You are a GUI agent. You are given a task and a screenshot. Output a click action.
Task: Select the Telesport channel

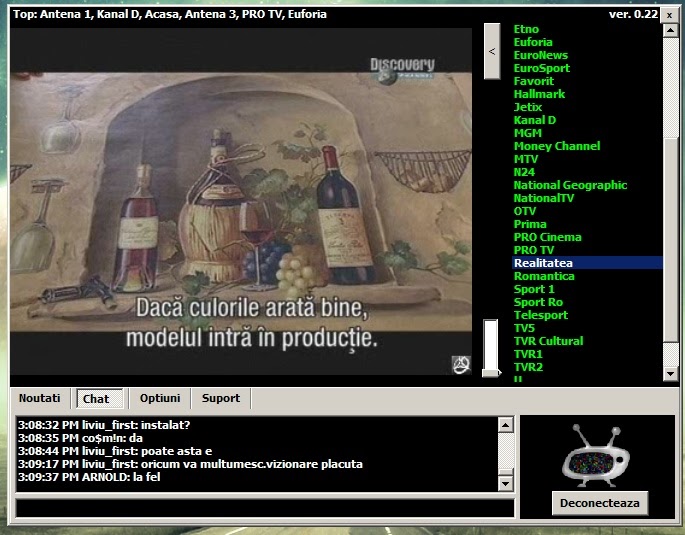click(541, 315)
